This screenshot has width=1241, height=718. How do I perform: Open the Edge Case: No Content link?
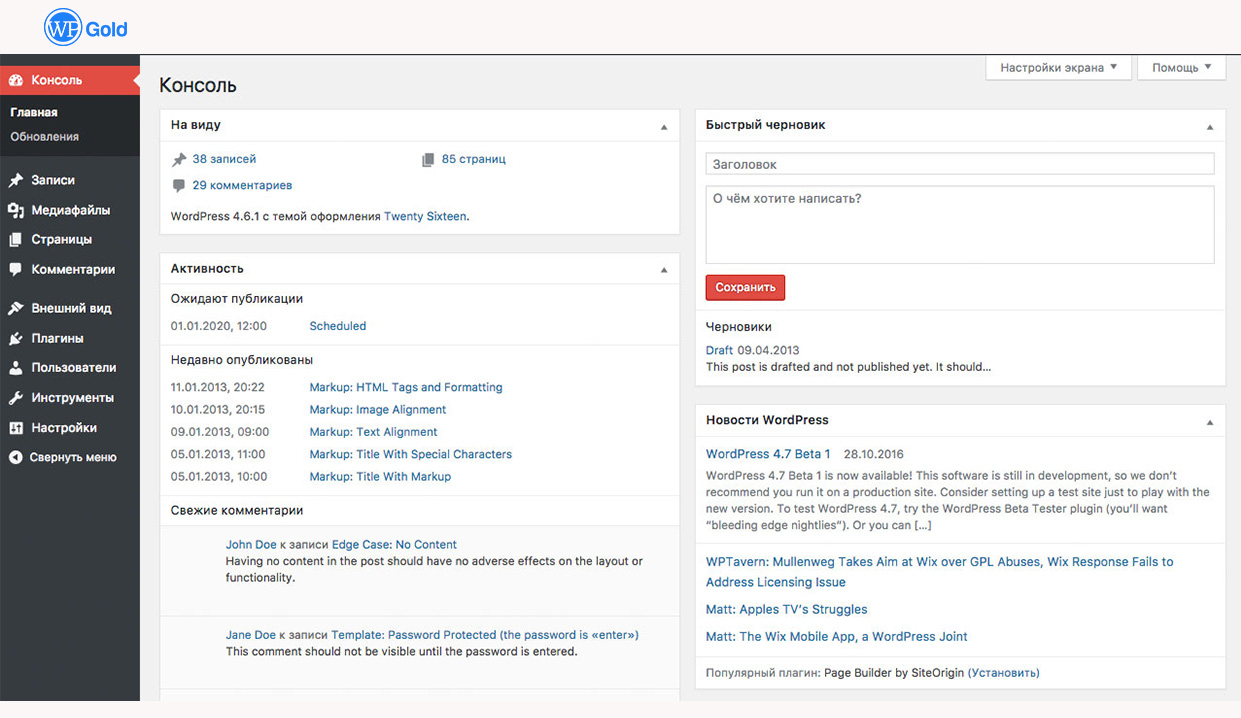394,545
